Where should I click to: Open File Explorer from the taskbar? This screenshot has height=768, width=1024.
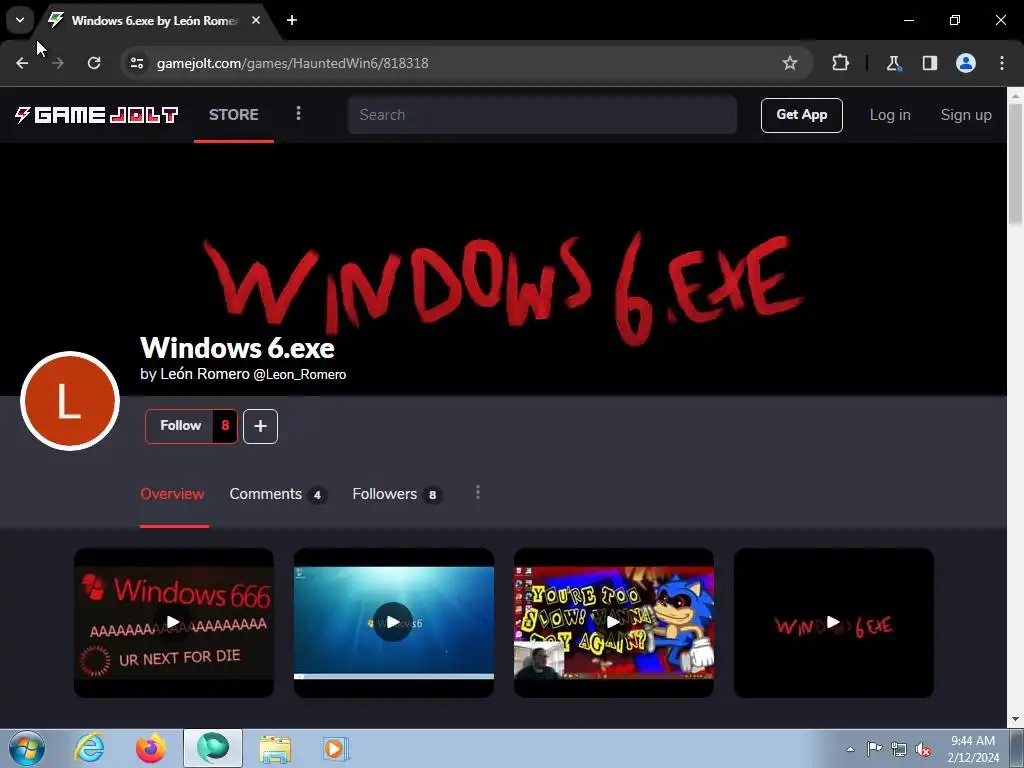[275, 748]
